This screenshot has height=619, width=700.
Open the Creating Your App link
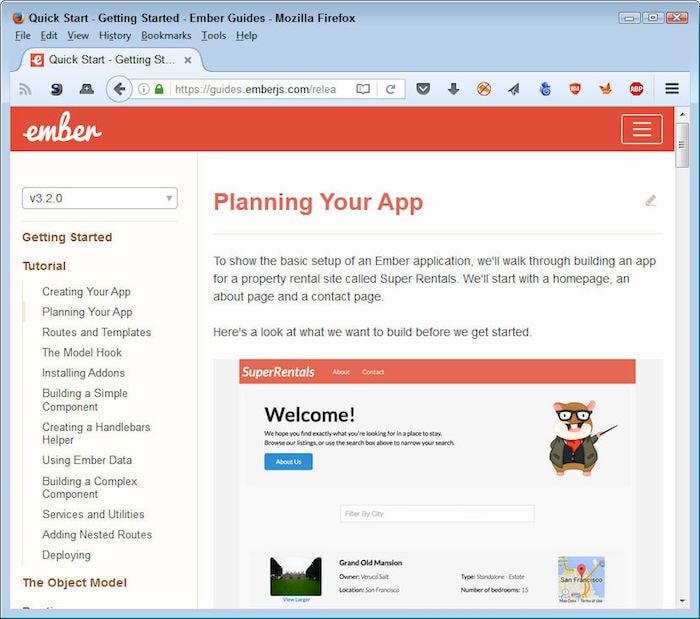(x=86, y=291)
